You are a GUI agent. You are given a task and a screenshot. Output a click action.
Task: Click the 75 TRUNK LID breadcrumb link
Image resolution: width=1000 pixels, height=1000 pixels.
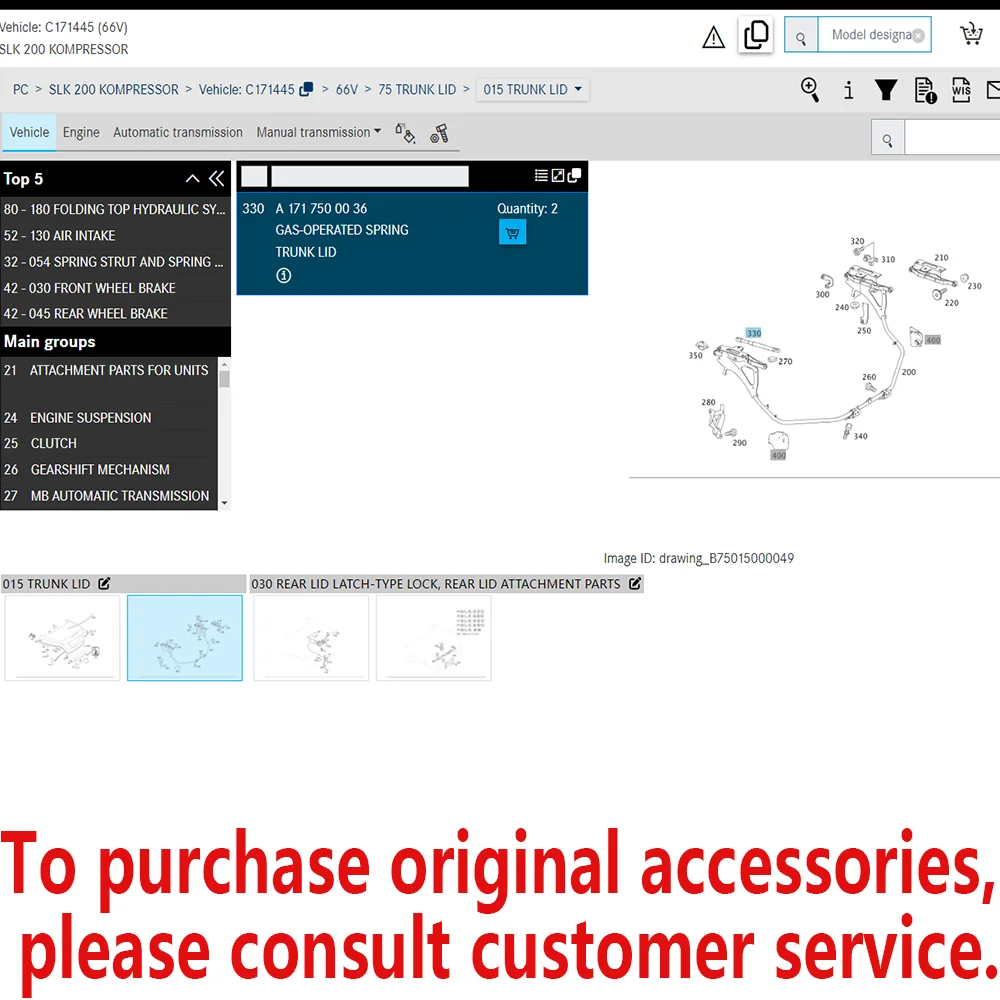coord(417,89)
